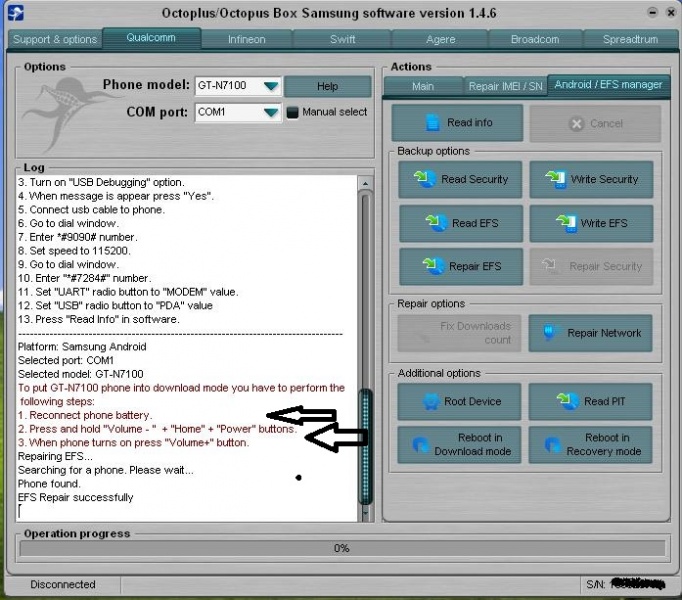Switch to the Qualcomm tab
The height and width of the screenshot is (600, 682).
tap(151, 38)
